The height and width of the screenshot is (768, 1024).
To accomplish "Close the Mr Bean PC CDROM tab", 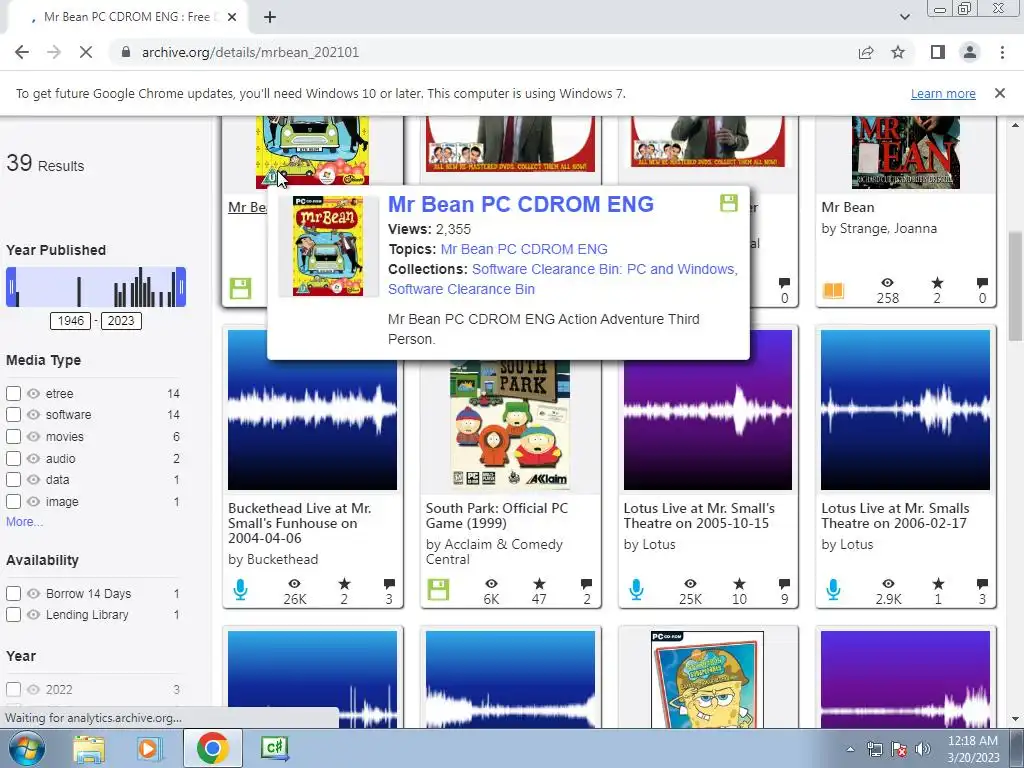I will tap(232, 17).
